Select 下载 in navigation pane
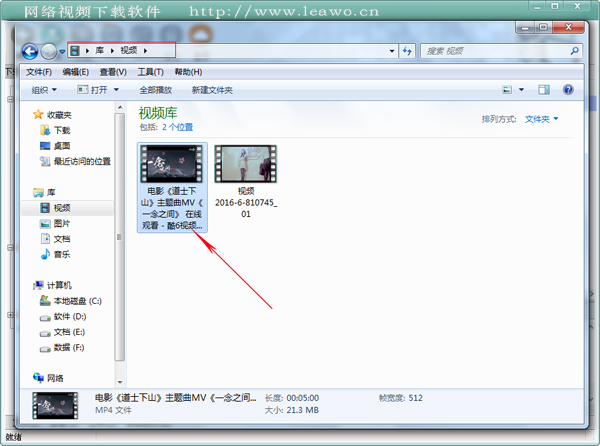 click(62, 130)
